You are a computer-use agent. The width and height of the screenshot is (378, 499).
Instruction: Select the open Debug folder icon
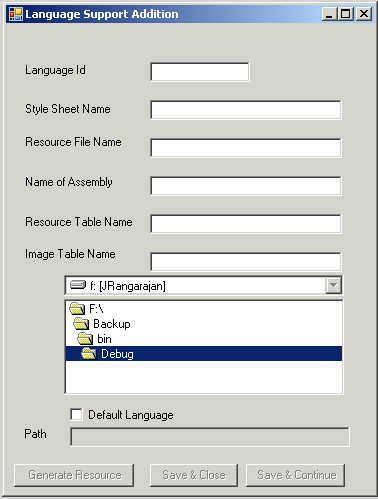pos(89,354)
